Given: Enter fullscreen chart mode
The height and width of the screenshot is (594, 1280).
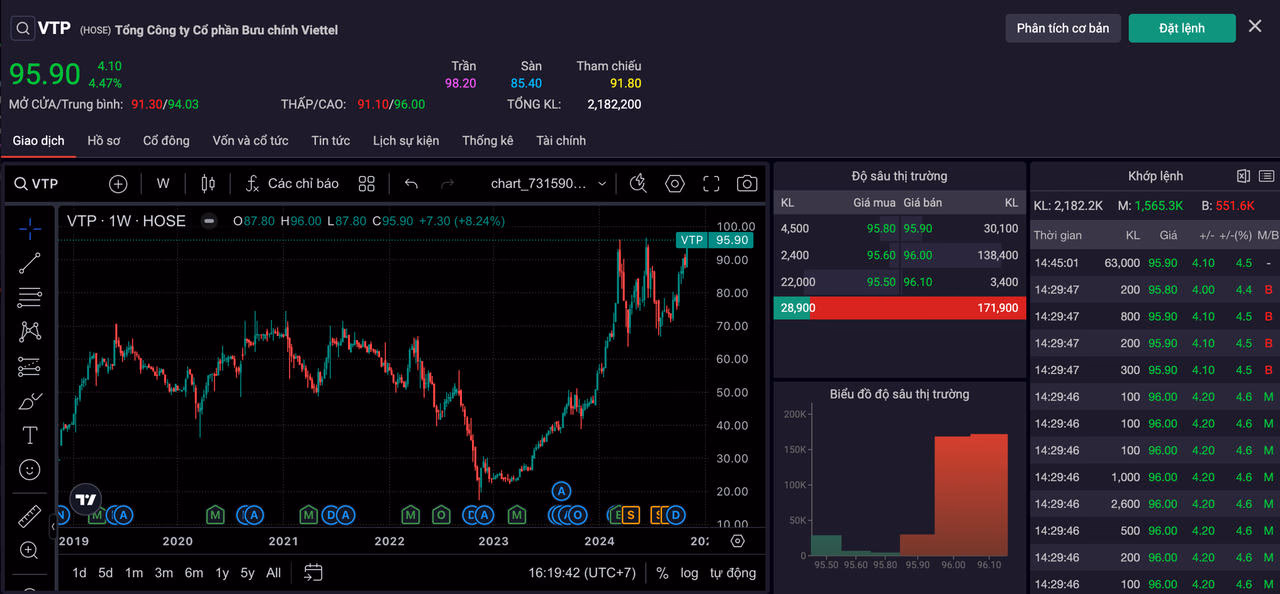Looking at the screenshot, I should click(711, 184).
